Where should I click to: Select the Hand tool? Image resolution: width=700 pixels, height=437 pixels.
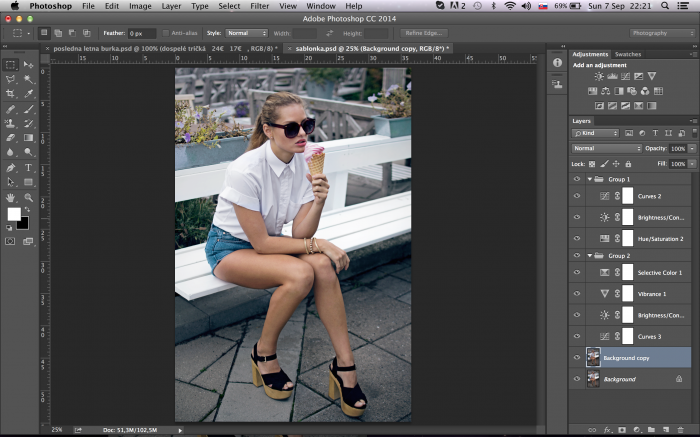10,197
